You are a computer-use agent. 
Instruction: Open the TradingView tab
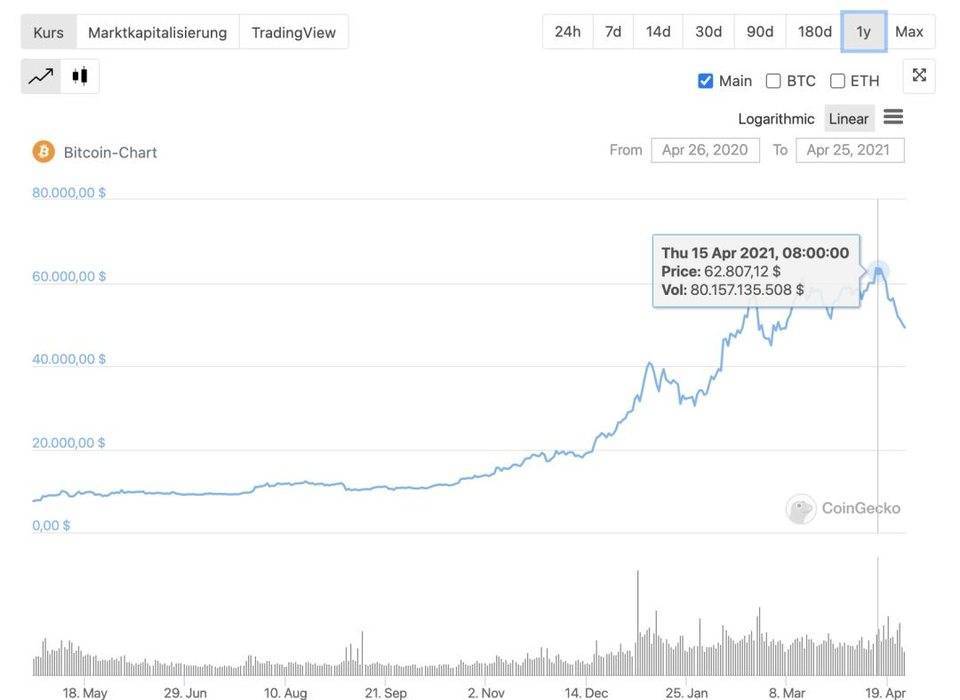[x=293, y=32]
